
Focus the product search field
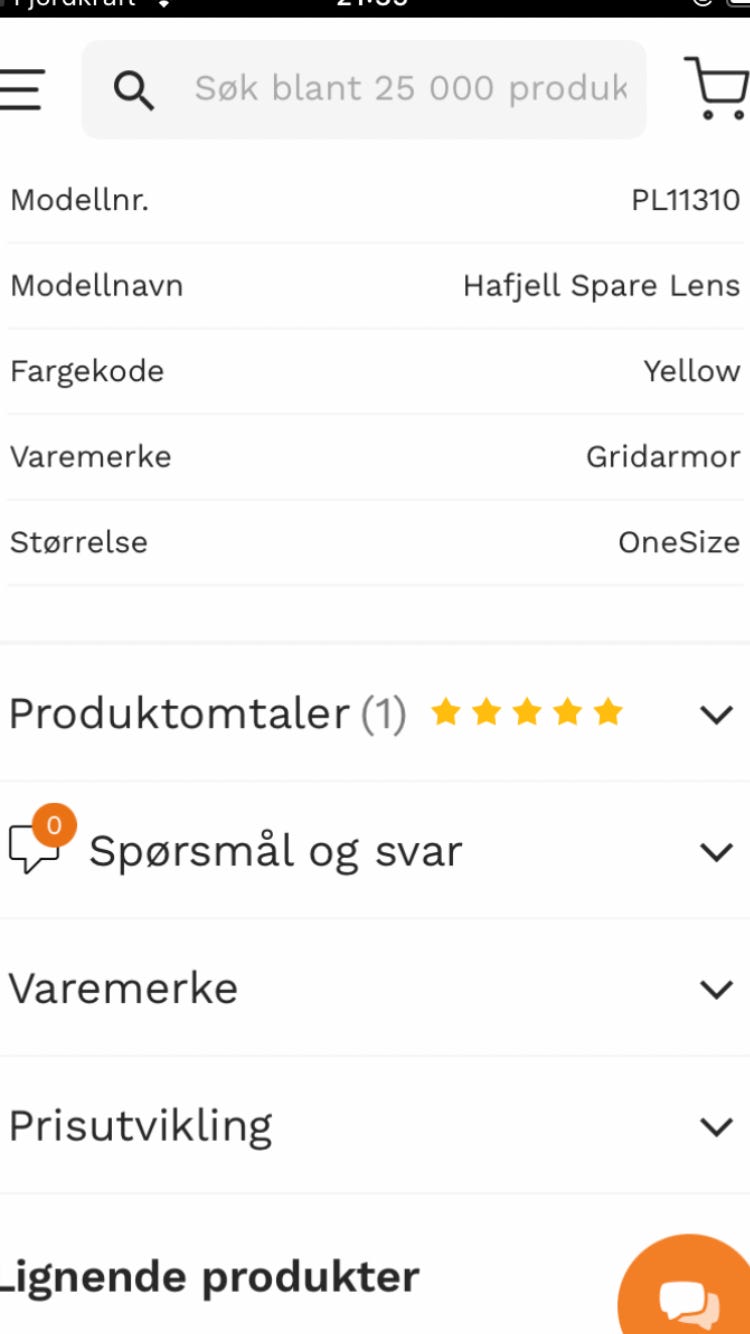[410, 89]
